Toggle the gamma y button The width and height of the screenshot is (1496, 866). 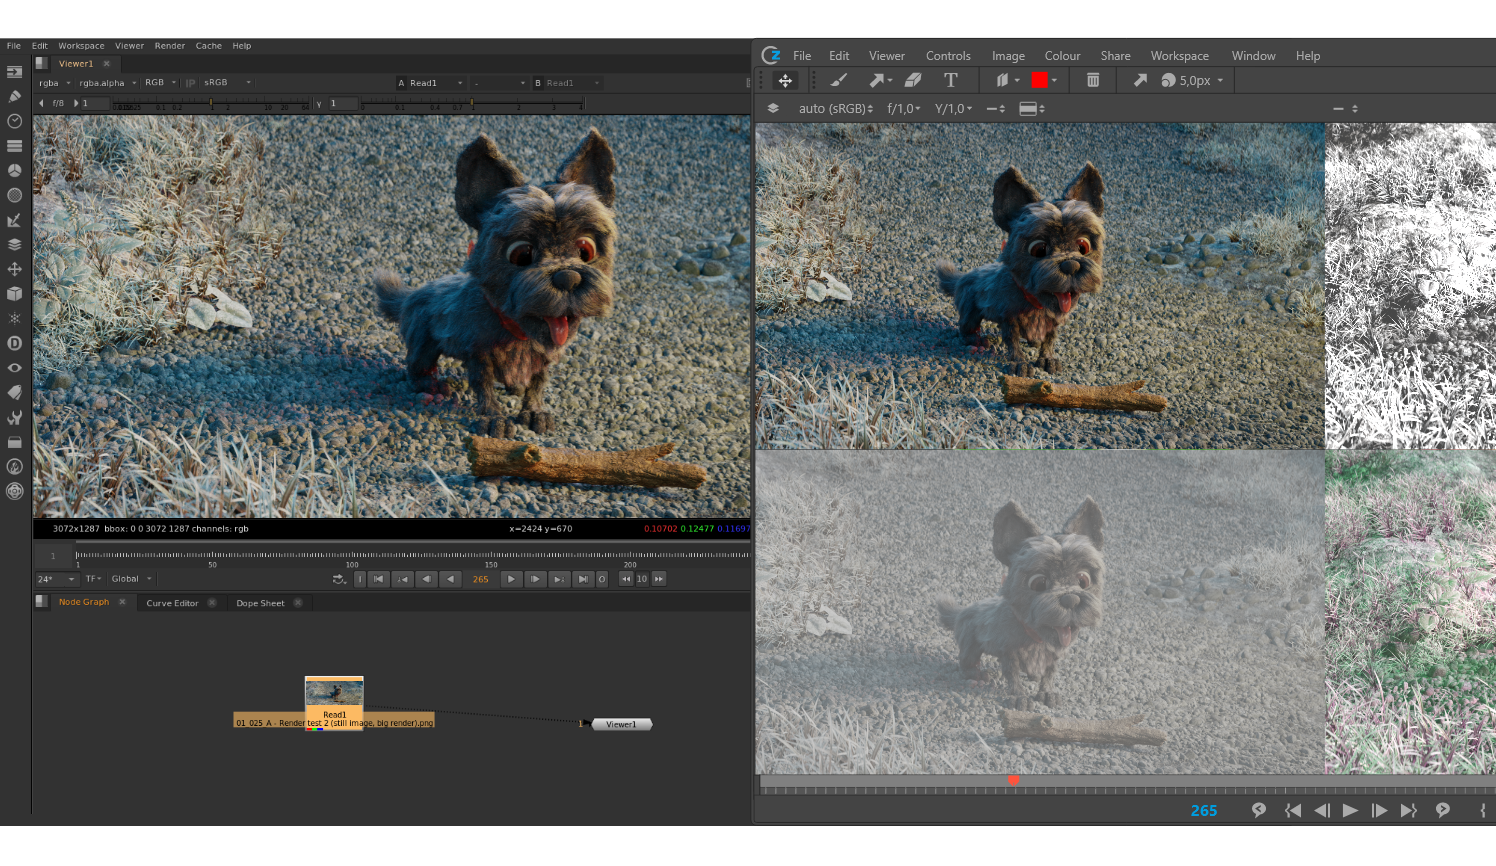pyautogui.click(x=319, y=103)
